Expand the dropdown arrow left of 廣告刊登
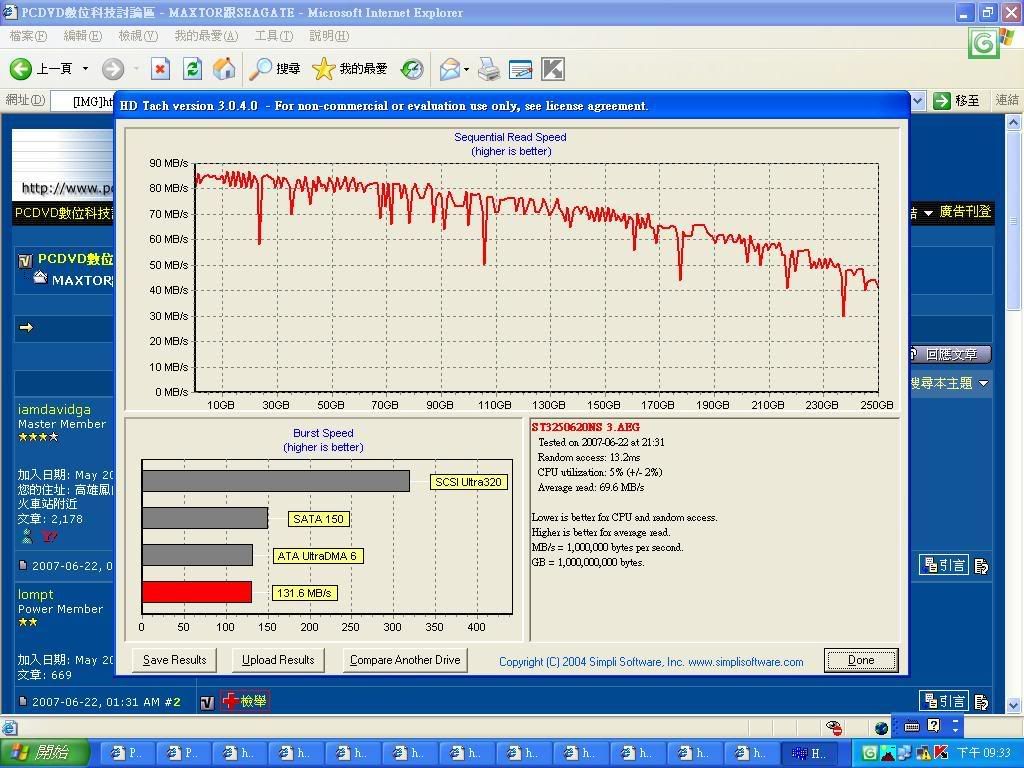This screenshot has height=768, width=1024. (927, 213)
